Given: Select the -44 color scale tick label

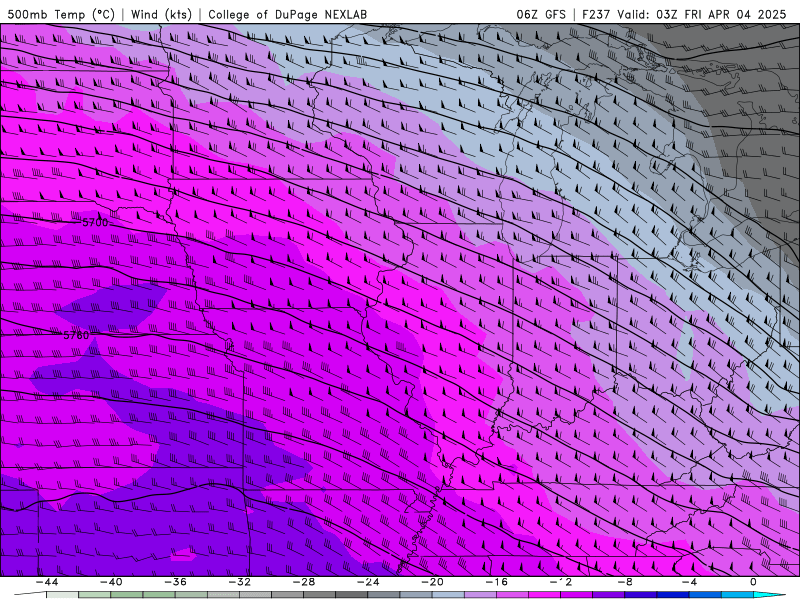Looking at the screenshot, I should (46, 582).
